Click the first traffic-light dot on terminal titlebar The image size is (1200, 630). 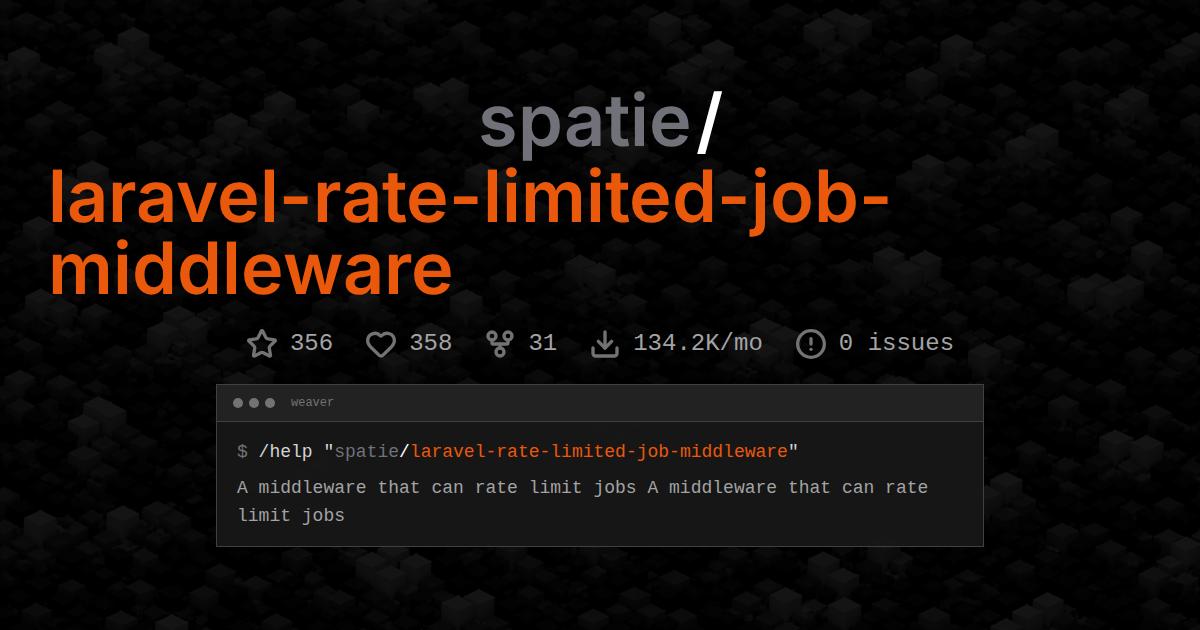tap(237, 403)
